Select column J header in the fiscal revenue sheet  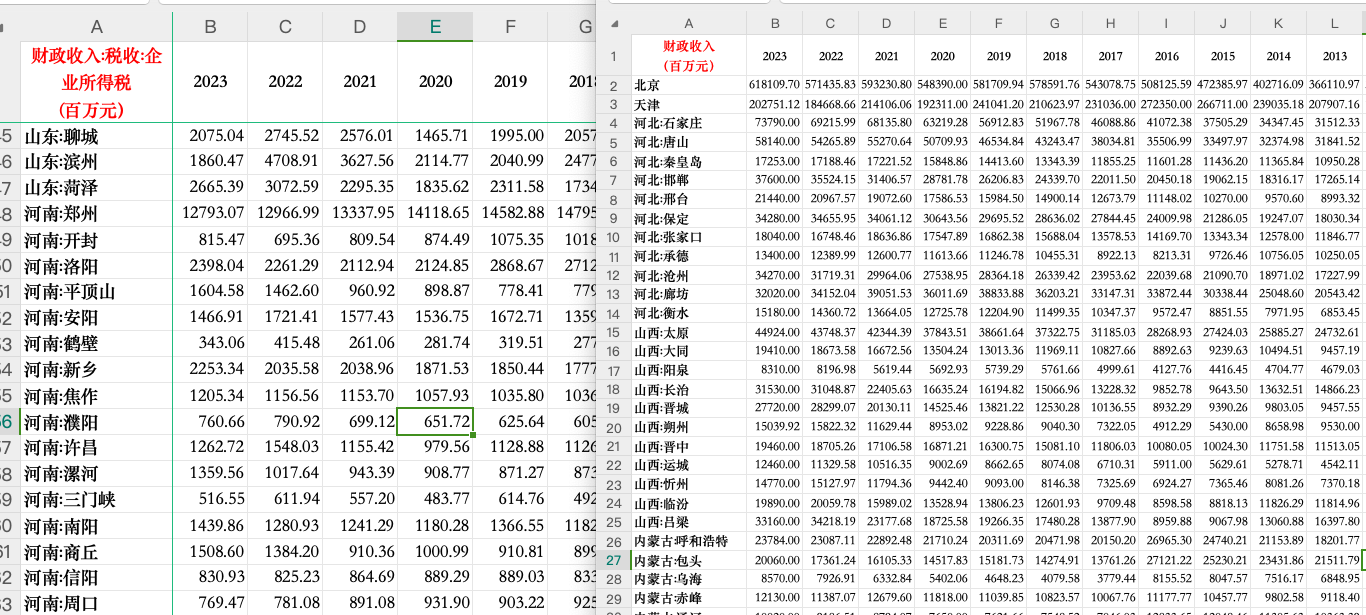(1222, 23)
